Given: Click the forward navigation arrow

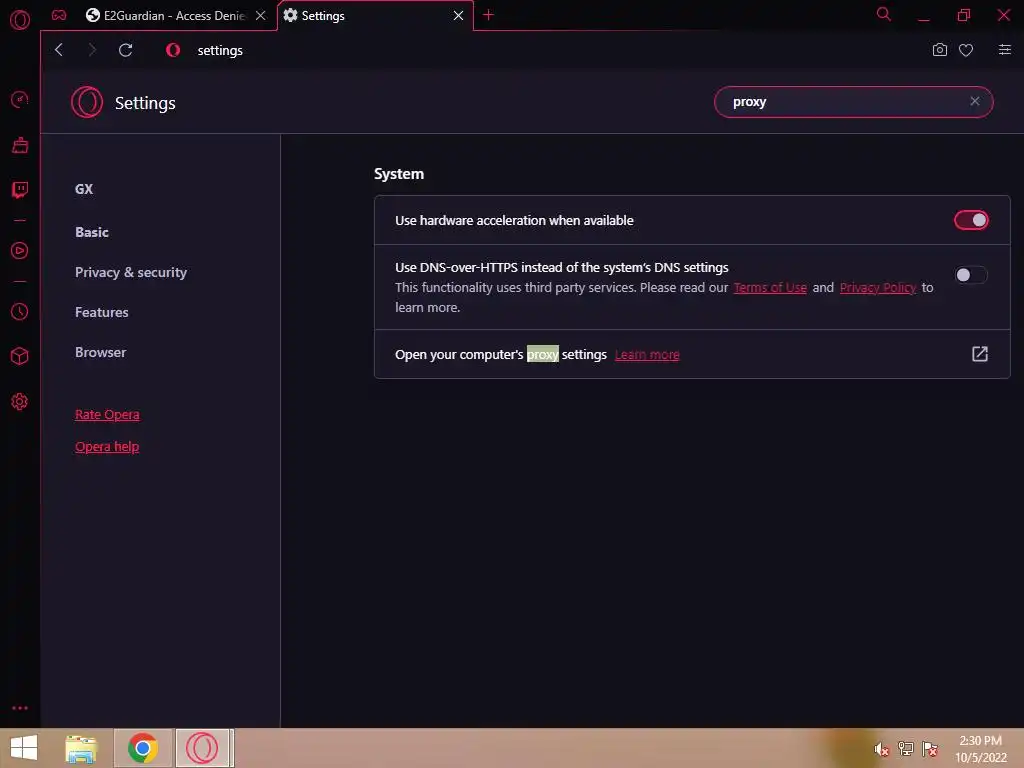Looking at the screenshot, I should point(92,50).
